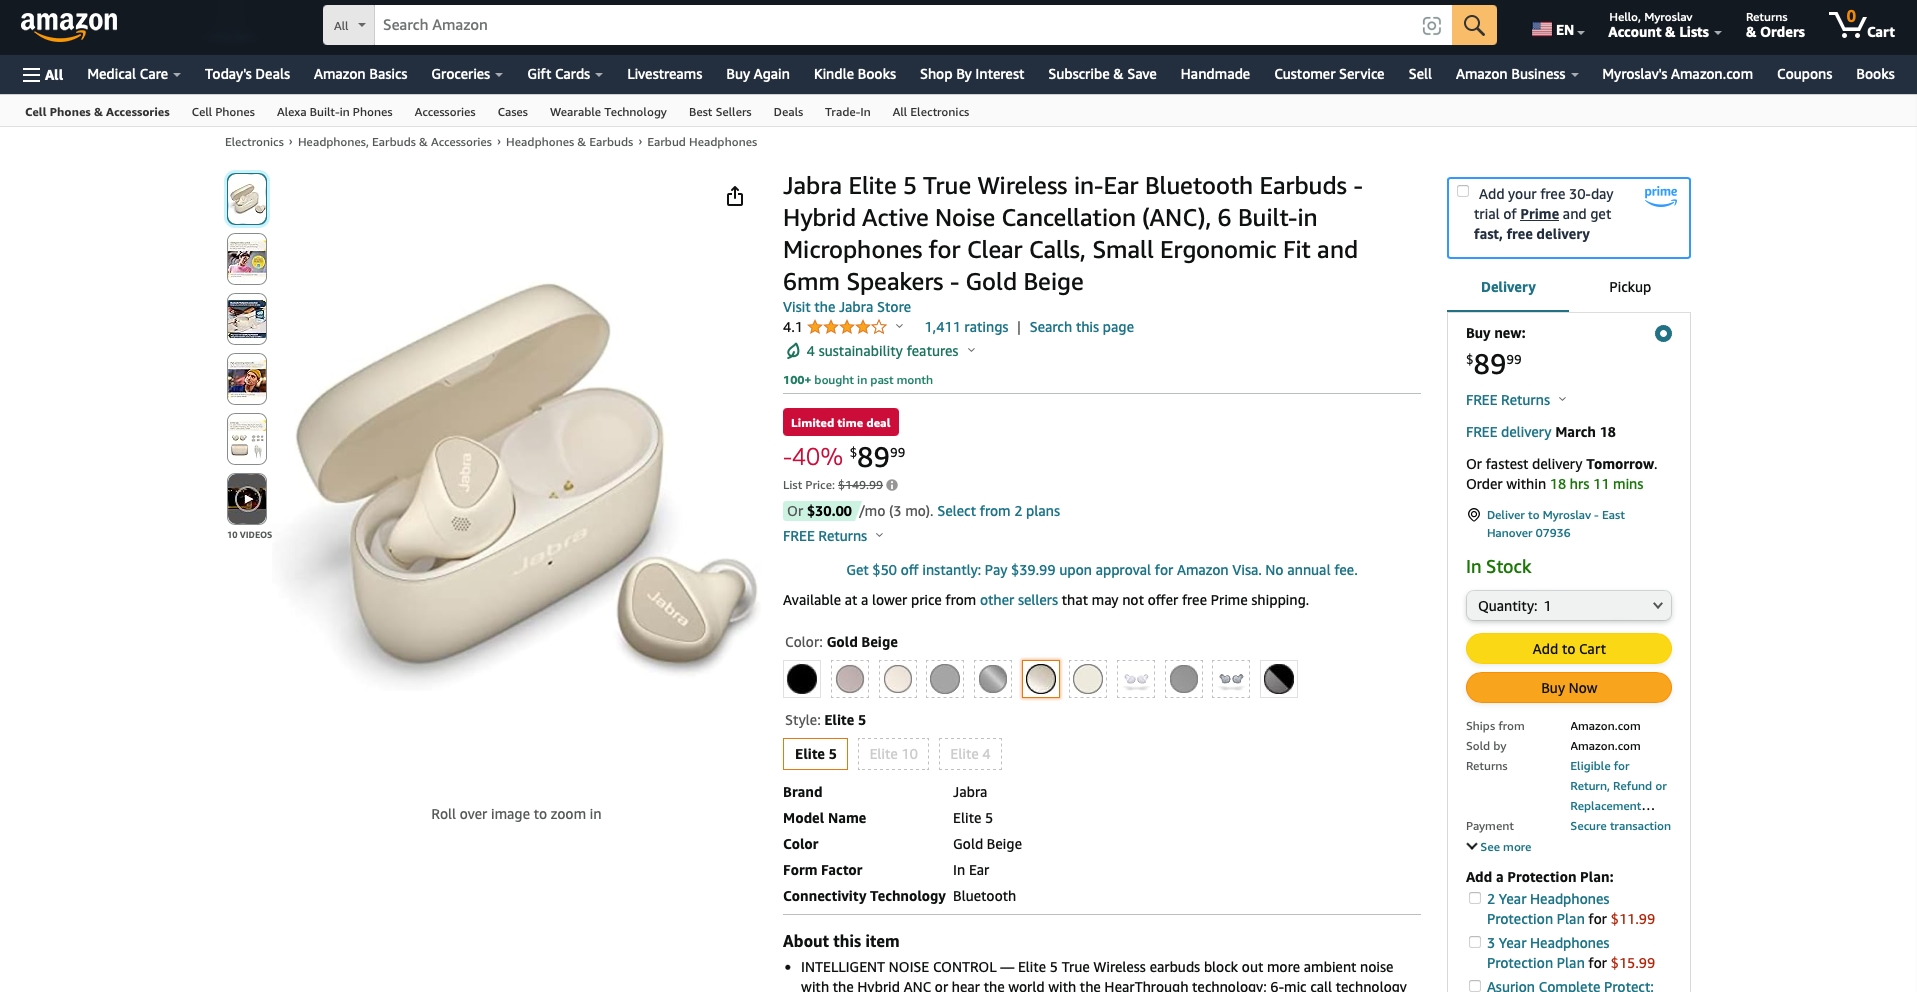
Task: Check the free Prime trial checkbox
Action: [1463, 192]
